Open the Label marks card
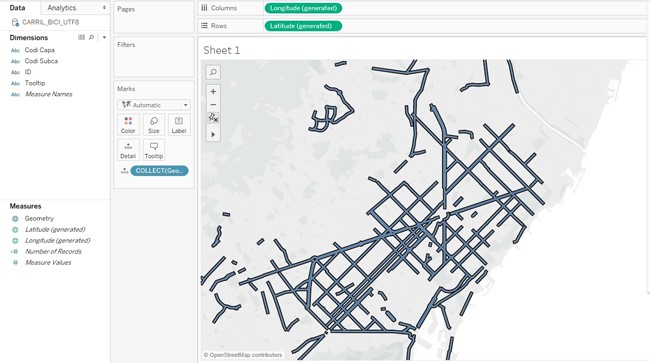The height and width of the screenshot is (363, 650). point(179,124)
